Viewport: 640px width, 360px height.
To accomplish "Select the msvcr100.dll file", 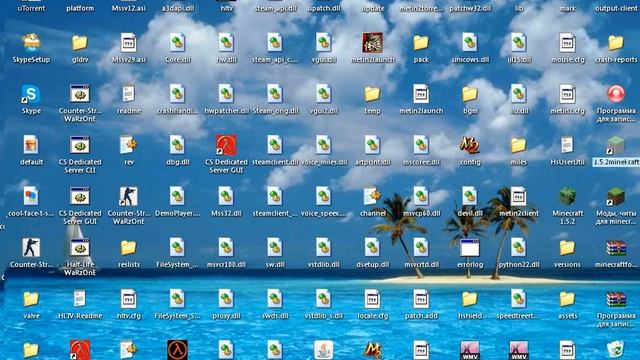I will coord(226,248).
